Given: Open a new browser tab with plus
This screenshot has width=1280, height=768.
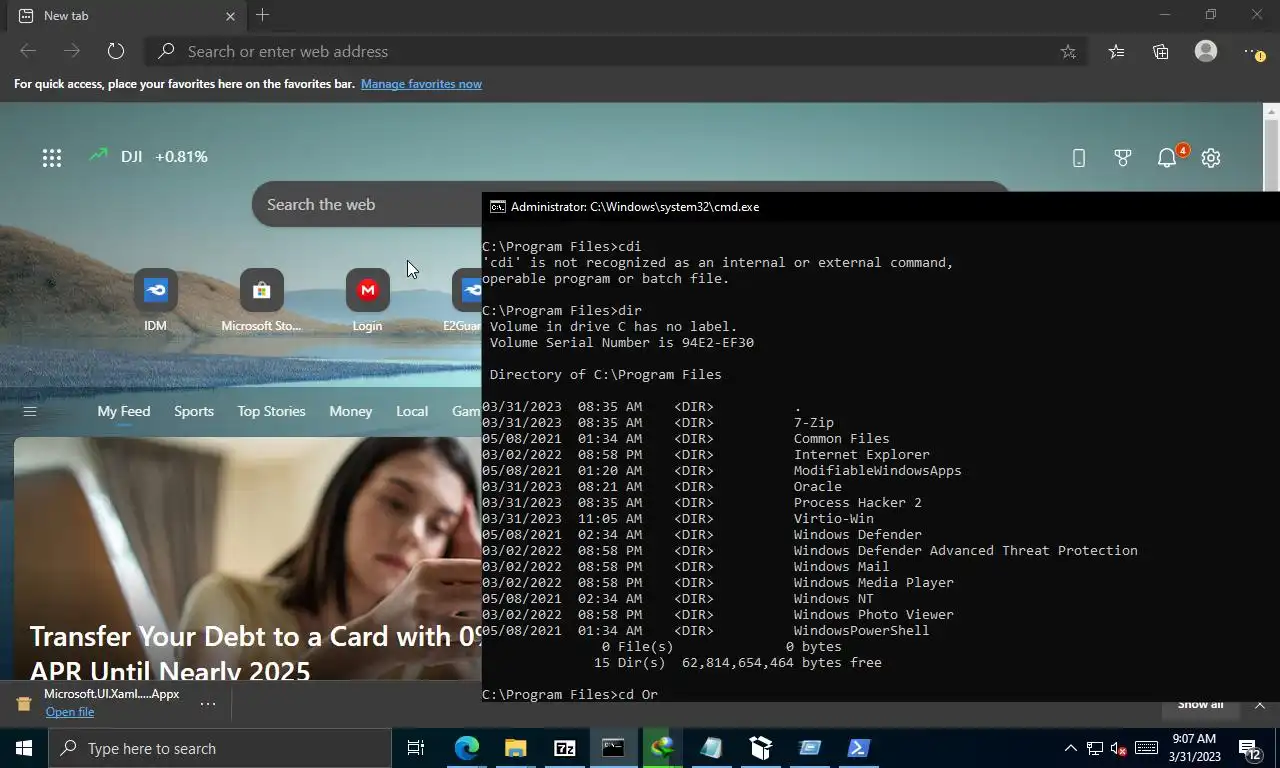Looking at the screenshot, I should click(x=262, y=15).
